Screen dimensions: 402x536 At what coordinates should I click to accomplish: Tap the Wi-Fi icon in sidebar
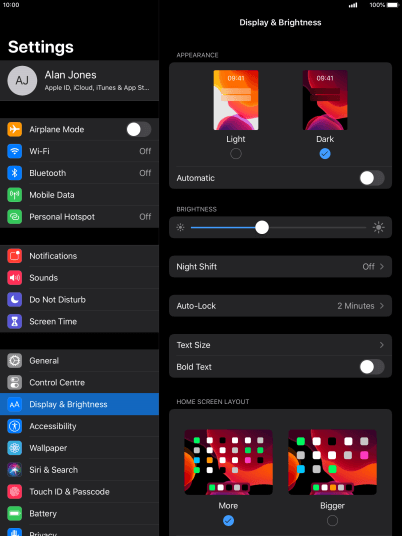tap(14, 151)
